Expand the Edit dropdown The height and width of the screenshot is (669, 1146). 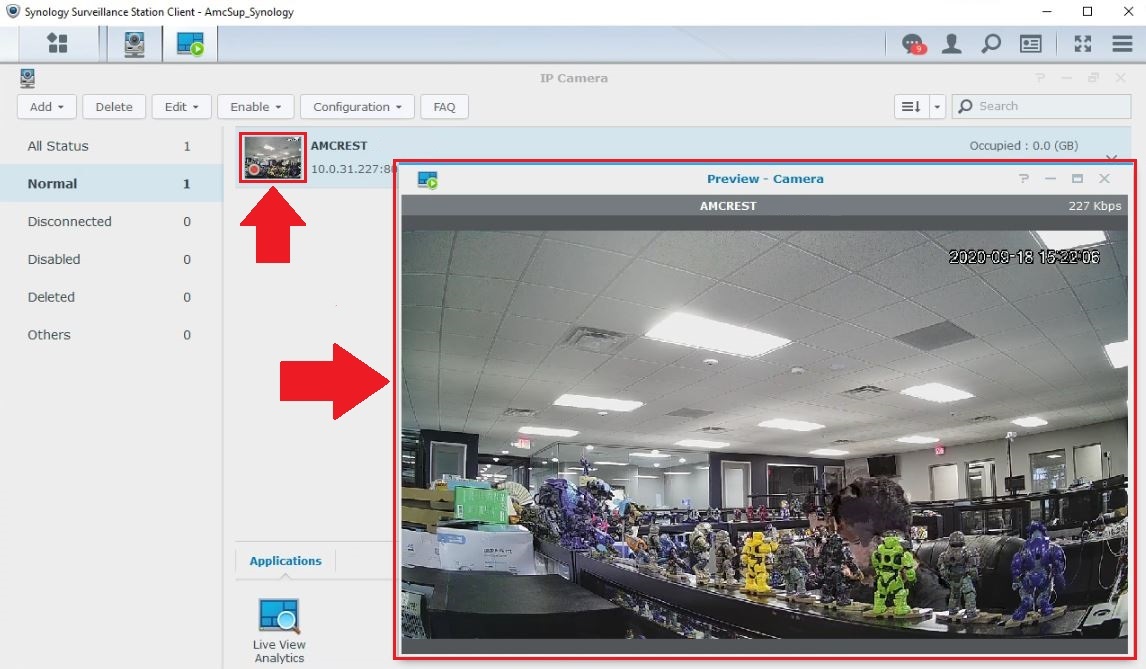181,107
